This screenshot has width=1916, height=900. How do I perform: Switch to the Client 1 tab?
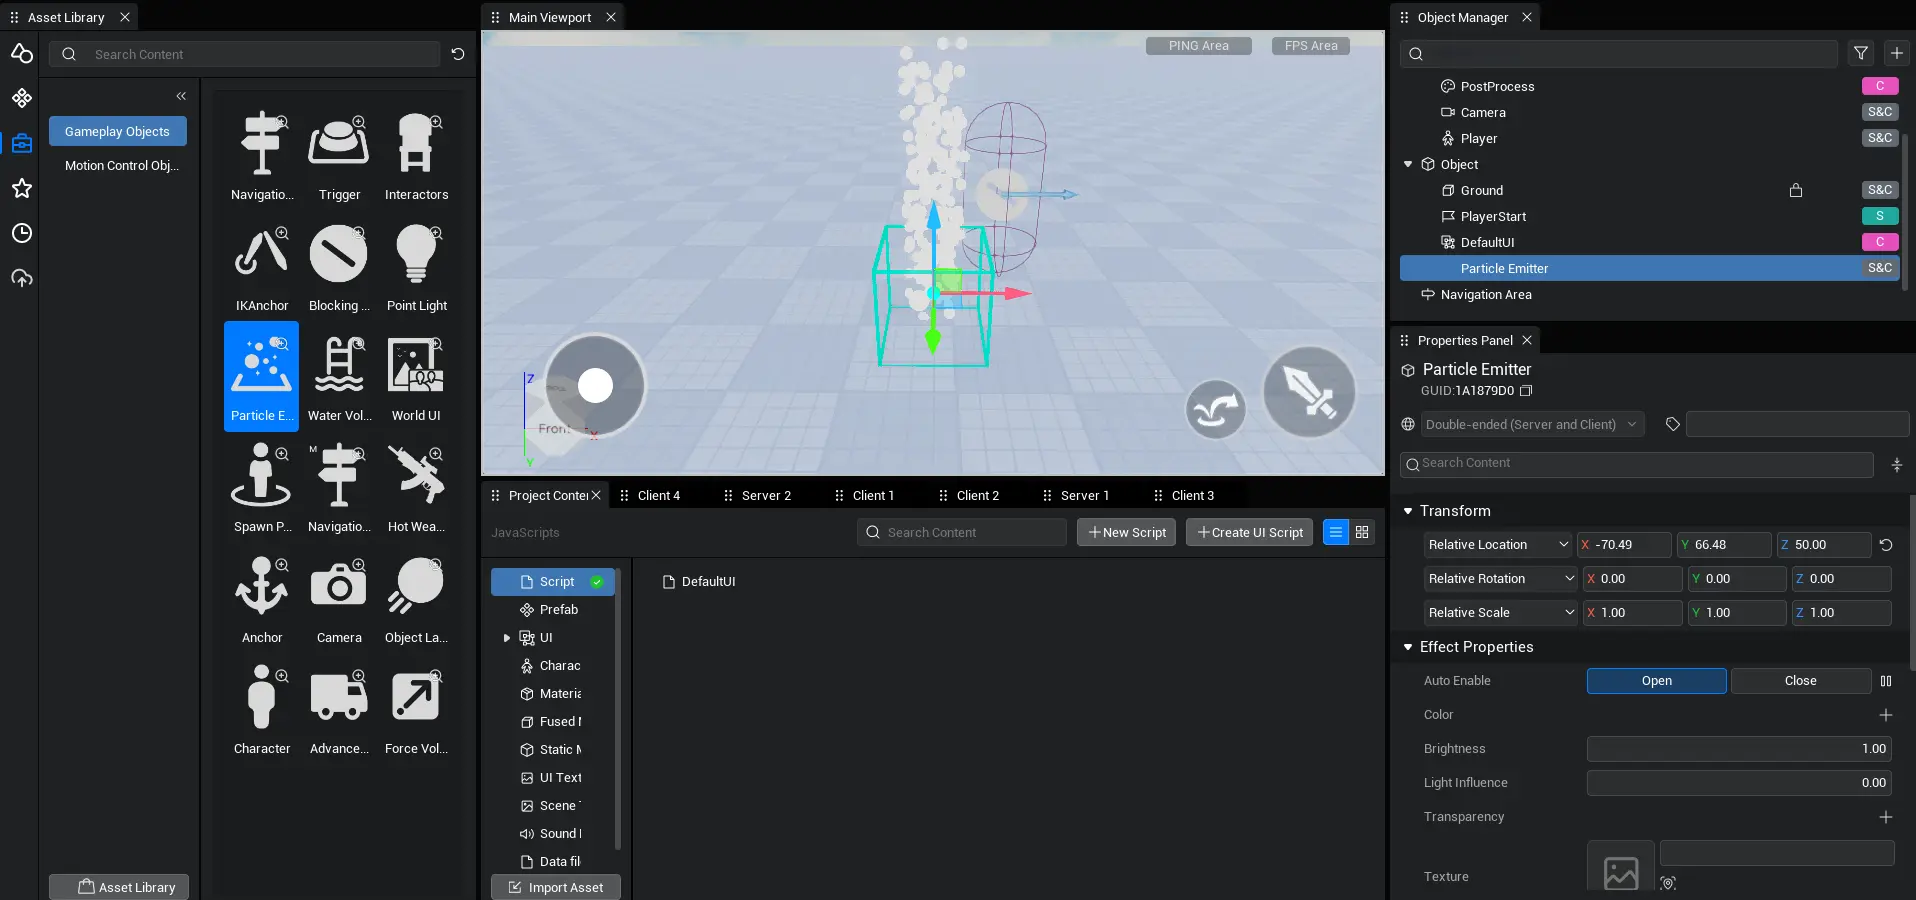873,496
